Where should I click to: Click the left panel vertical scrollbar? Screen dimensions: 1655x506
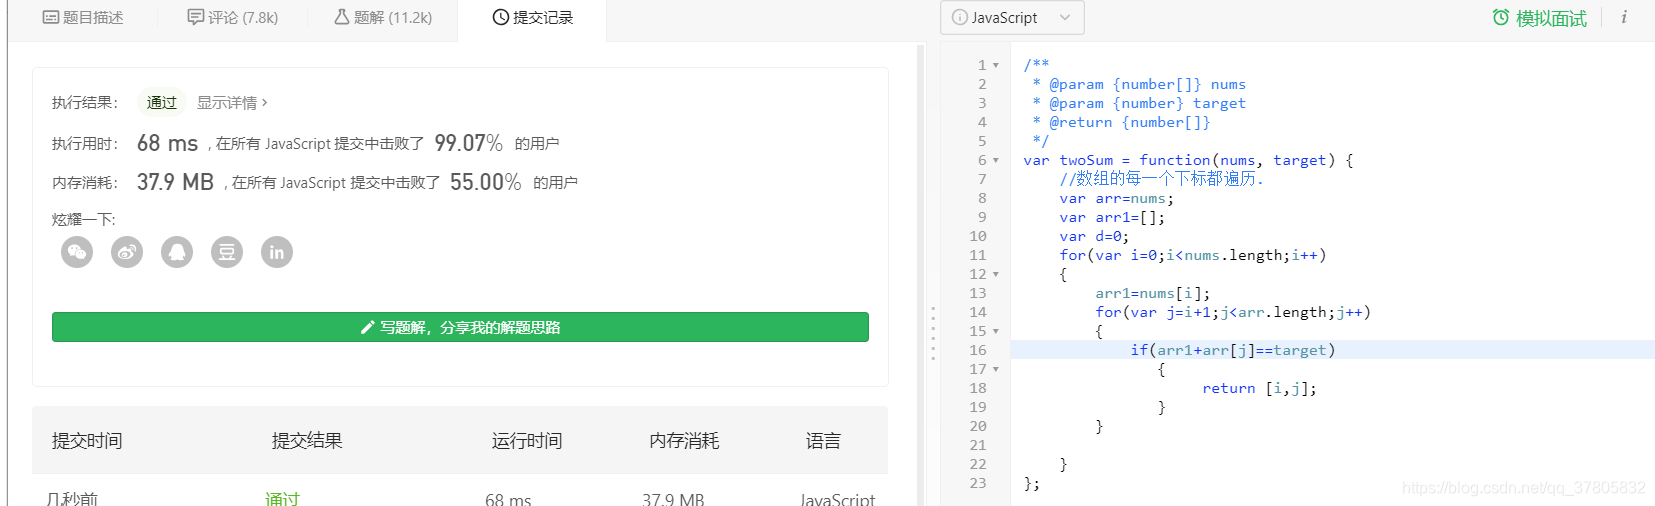pos(921,274)
